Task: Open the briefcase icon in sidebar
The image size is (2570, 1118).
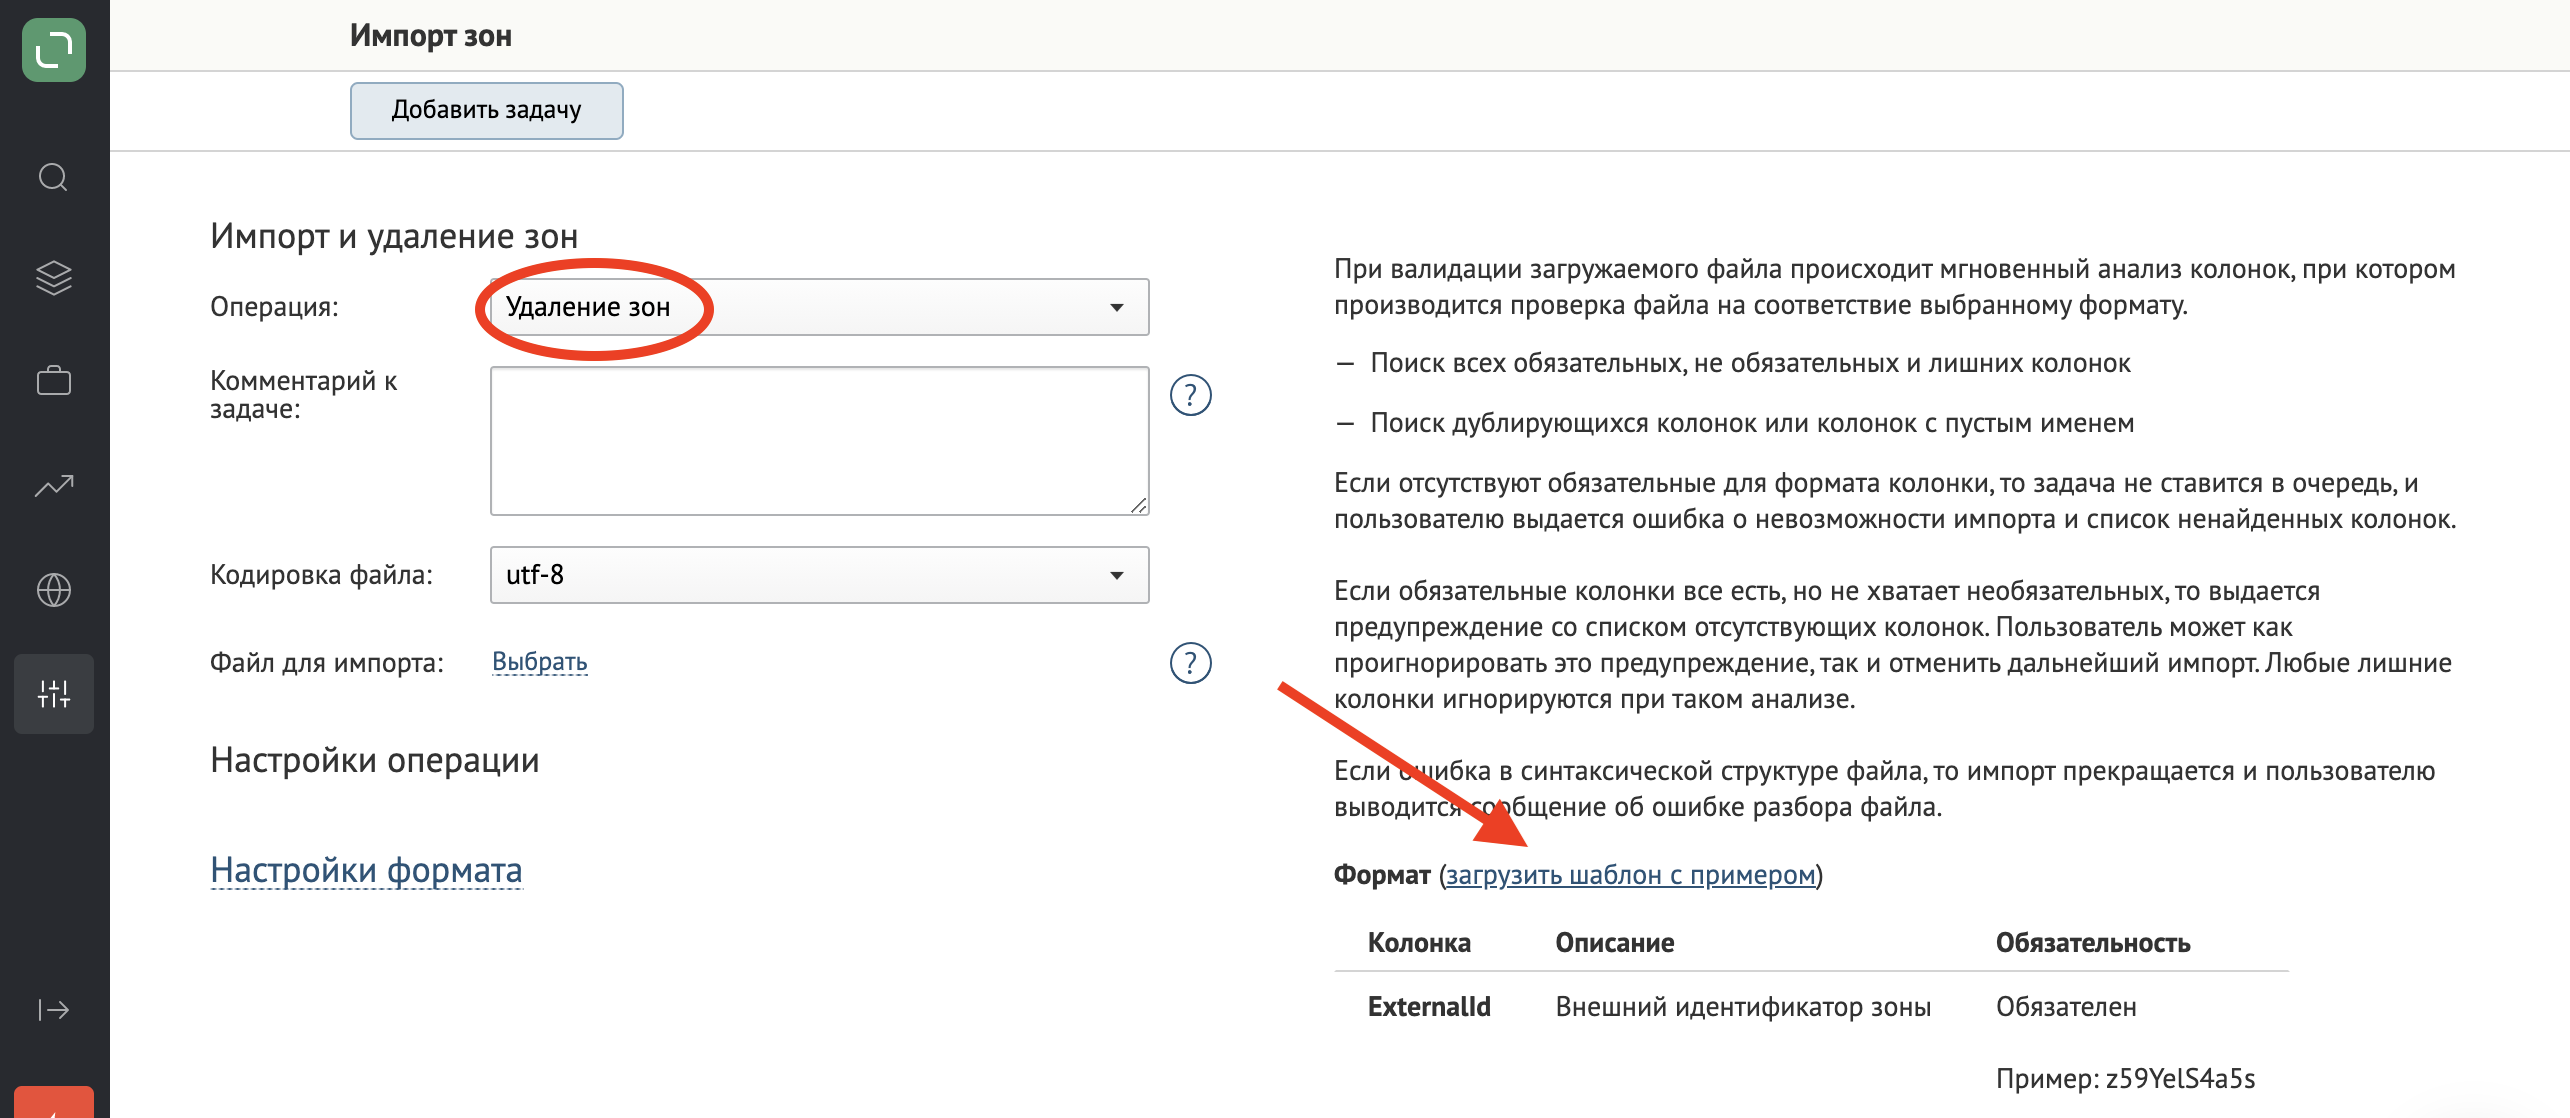Action: pyautogui.click(x=53, y=381)
